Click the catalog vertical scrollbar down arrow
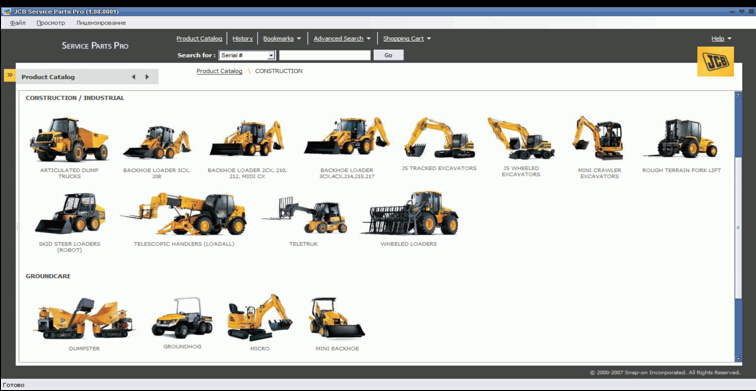Viewport: 756px width, 391px height. (x=738, y=358)
